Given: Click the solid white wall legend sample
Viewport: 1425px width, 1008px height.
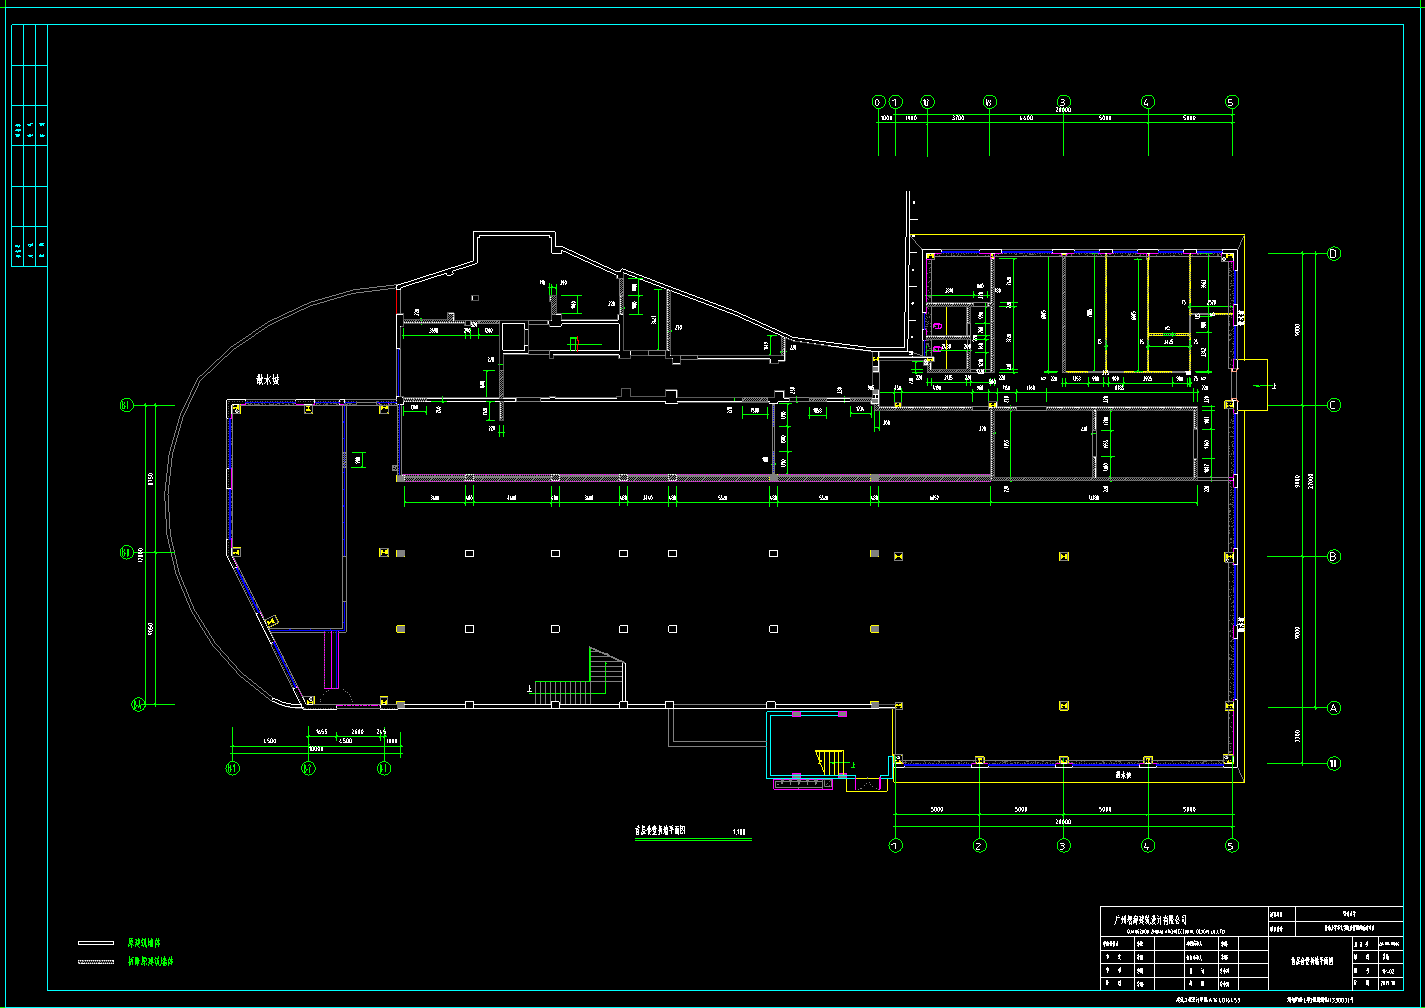Looking at the screenshot, I should (x=98, y=943).
